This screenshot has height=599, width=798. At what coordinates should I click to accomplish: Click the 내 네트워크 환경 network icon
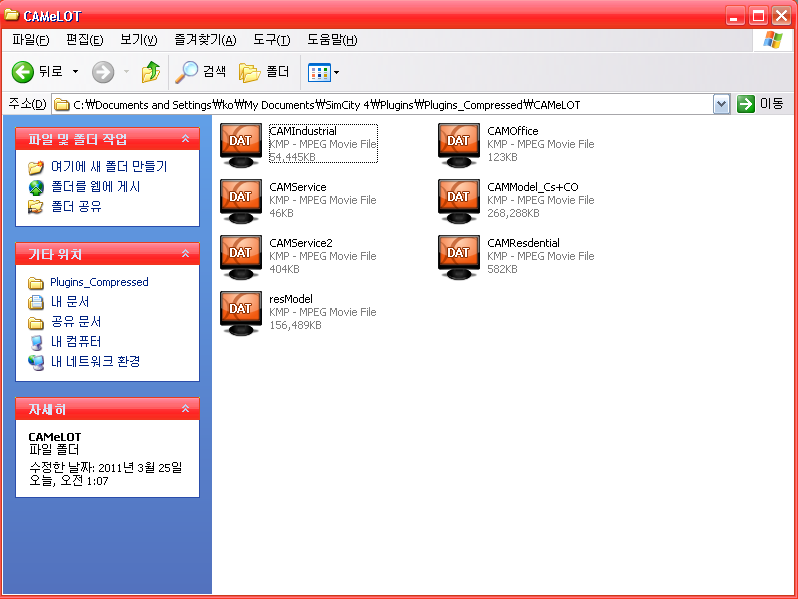36,362
